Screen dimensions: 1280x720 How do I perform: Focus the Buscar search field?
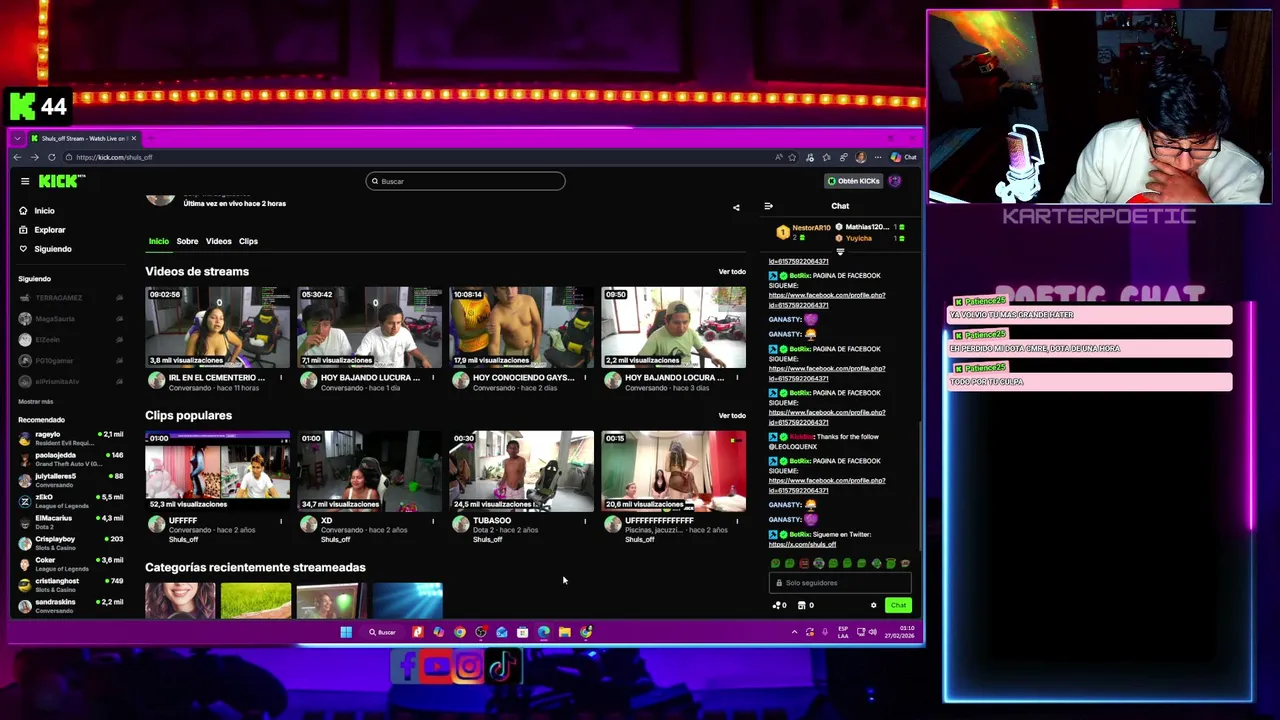tap(465, 181)
